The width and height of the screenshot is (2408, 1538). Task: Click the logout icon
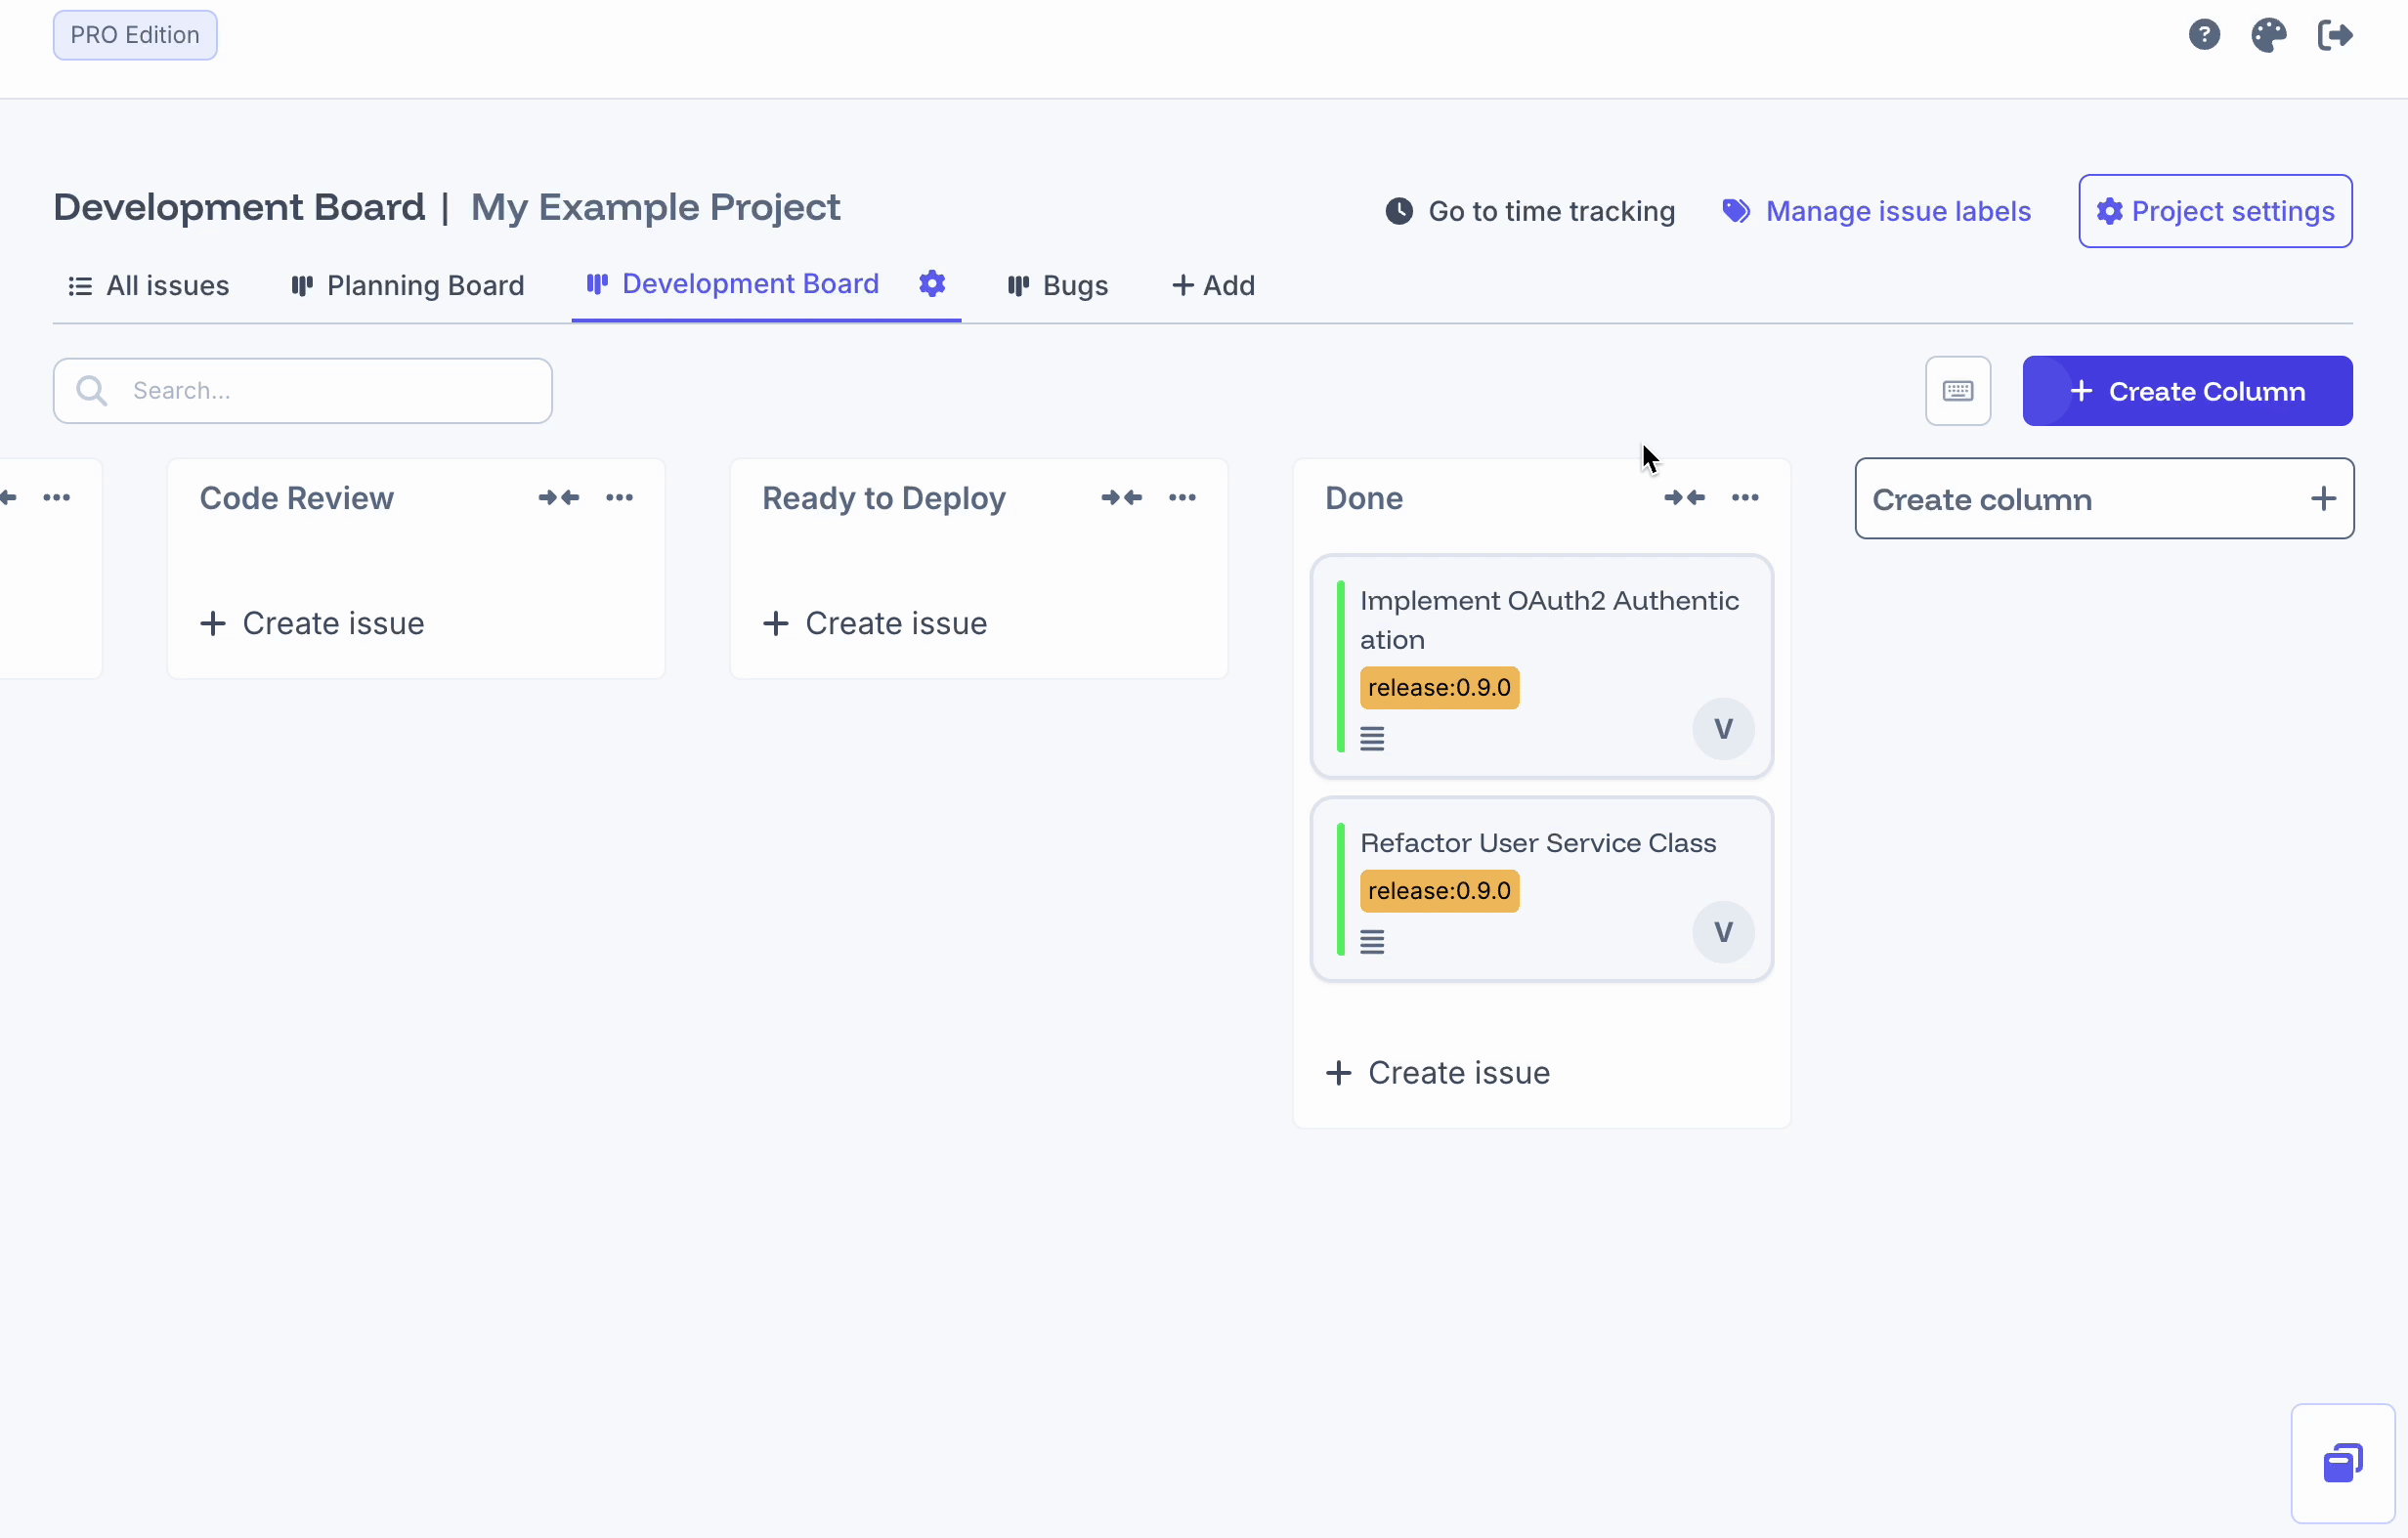coord(2334,35)
